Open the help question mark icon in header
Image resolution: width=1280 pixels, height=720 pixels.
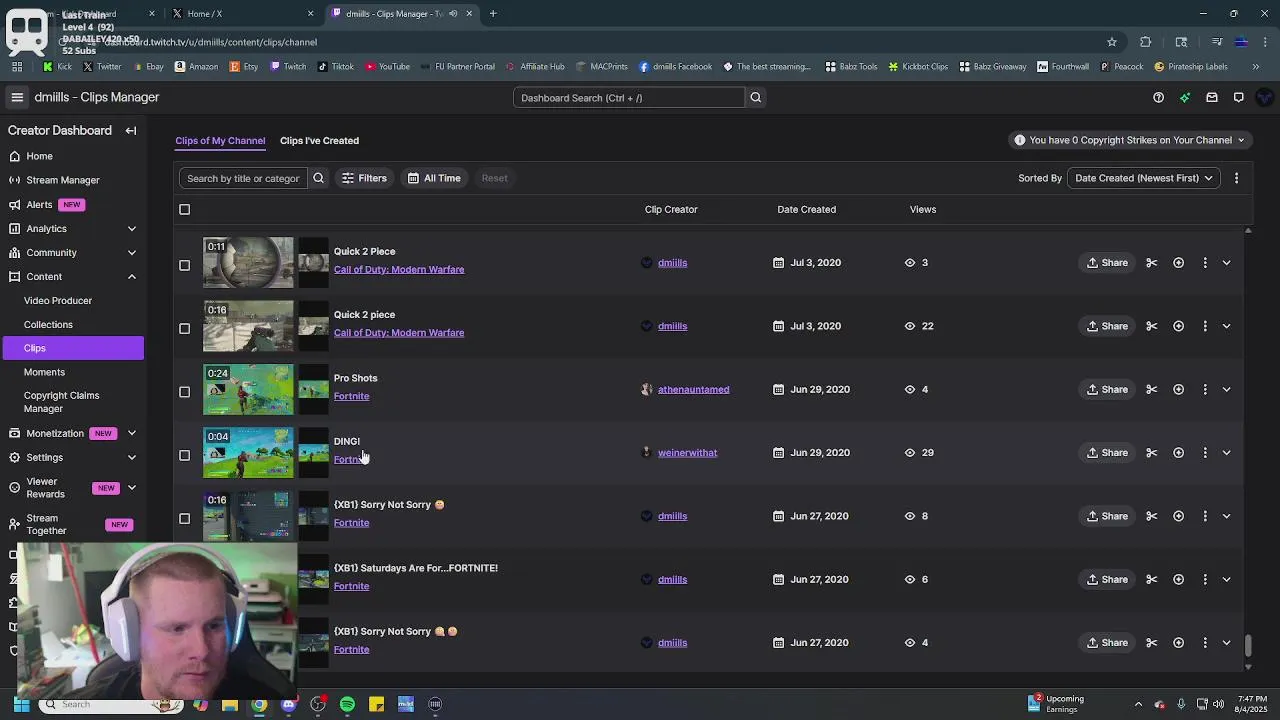click(1158, 97)
